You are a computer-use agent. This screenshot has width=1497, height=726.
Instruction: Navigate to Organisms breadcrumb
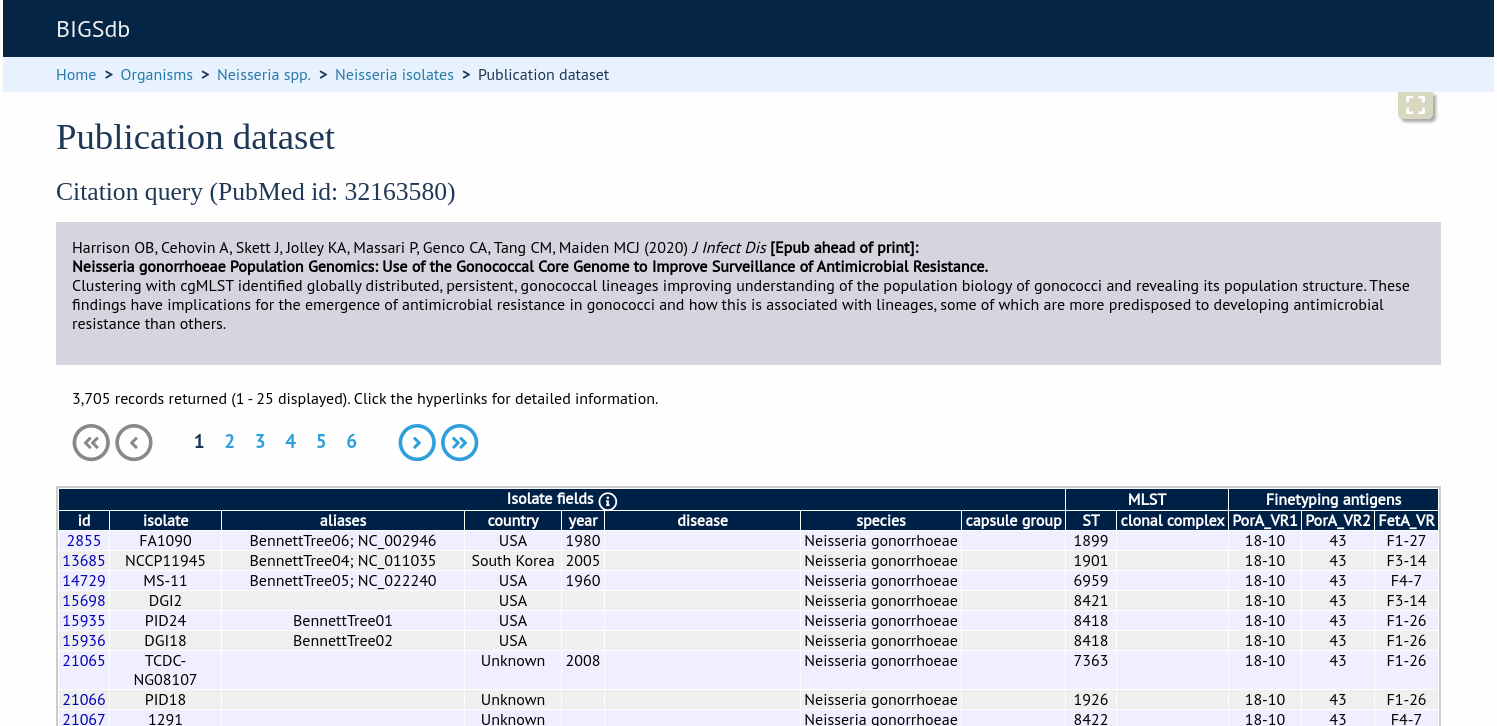coord(157,75)
